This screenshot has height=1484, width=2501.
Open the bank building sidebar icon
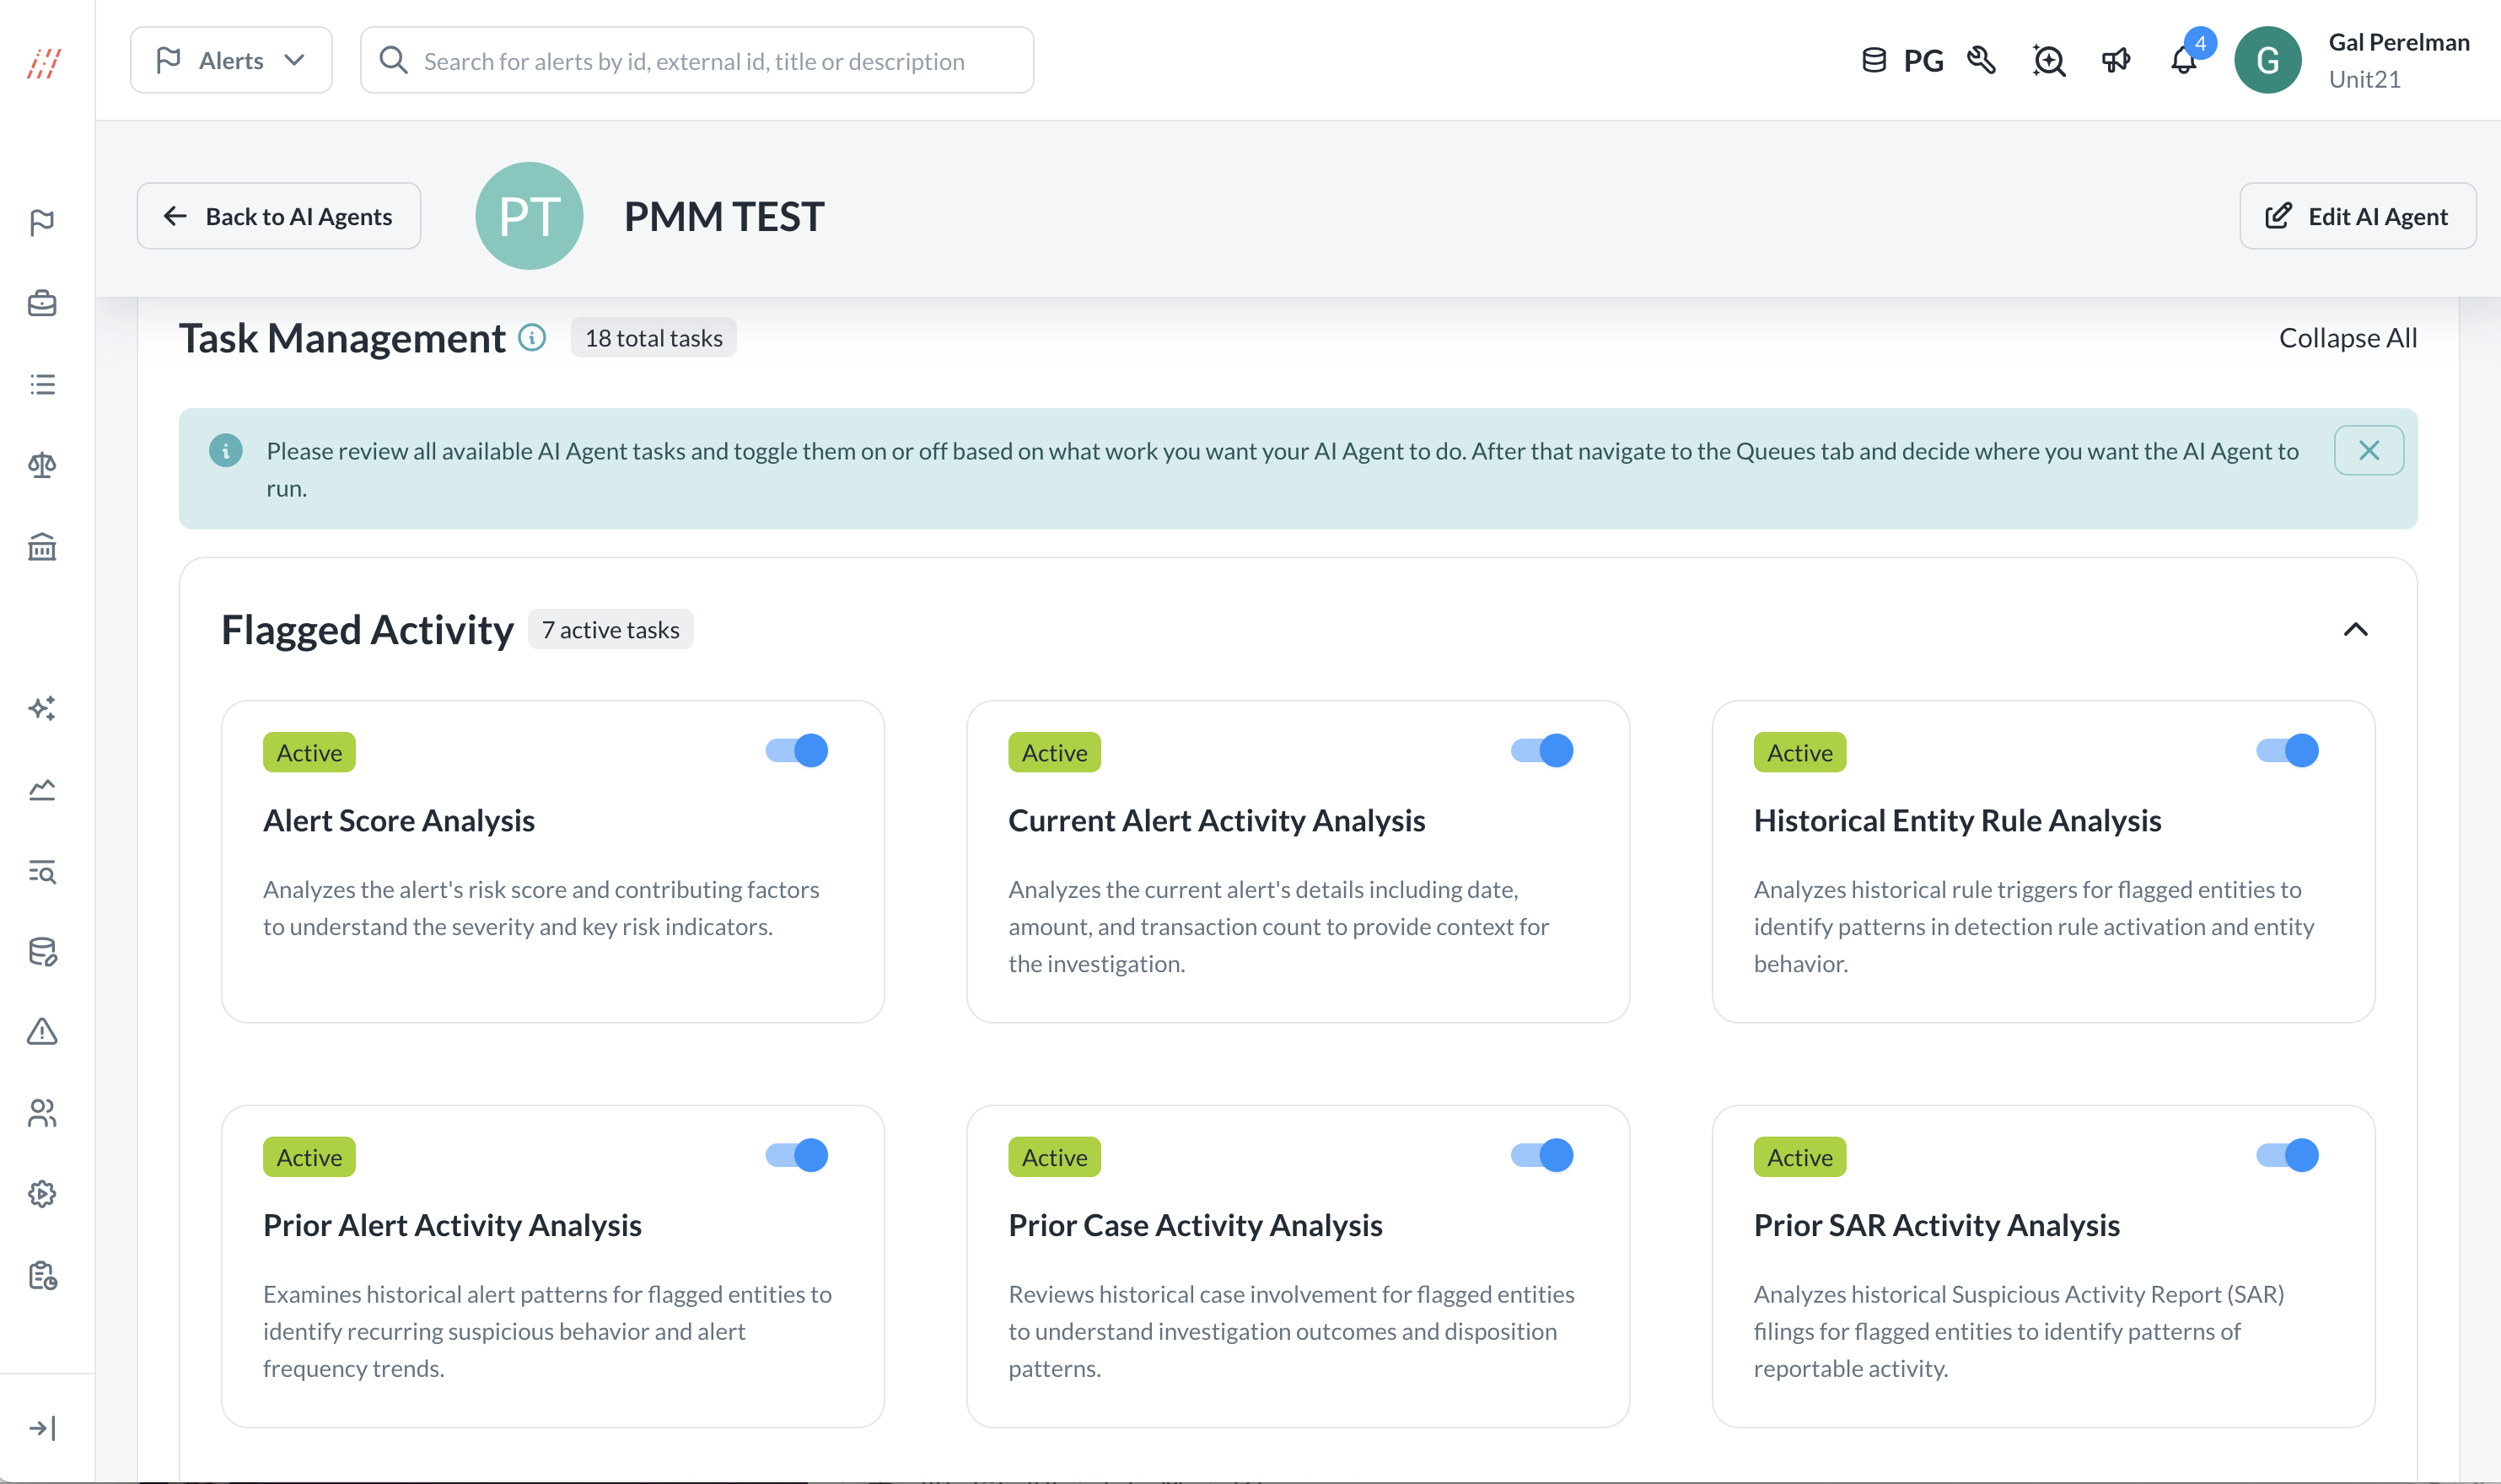[42, 546]
